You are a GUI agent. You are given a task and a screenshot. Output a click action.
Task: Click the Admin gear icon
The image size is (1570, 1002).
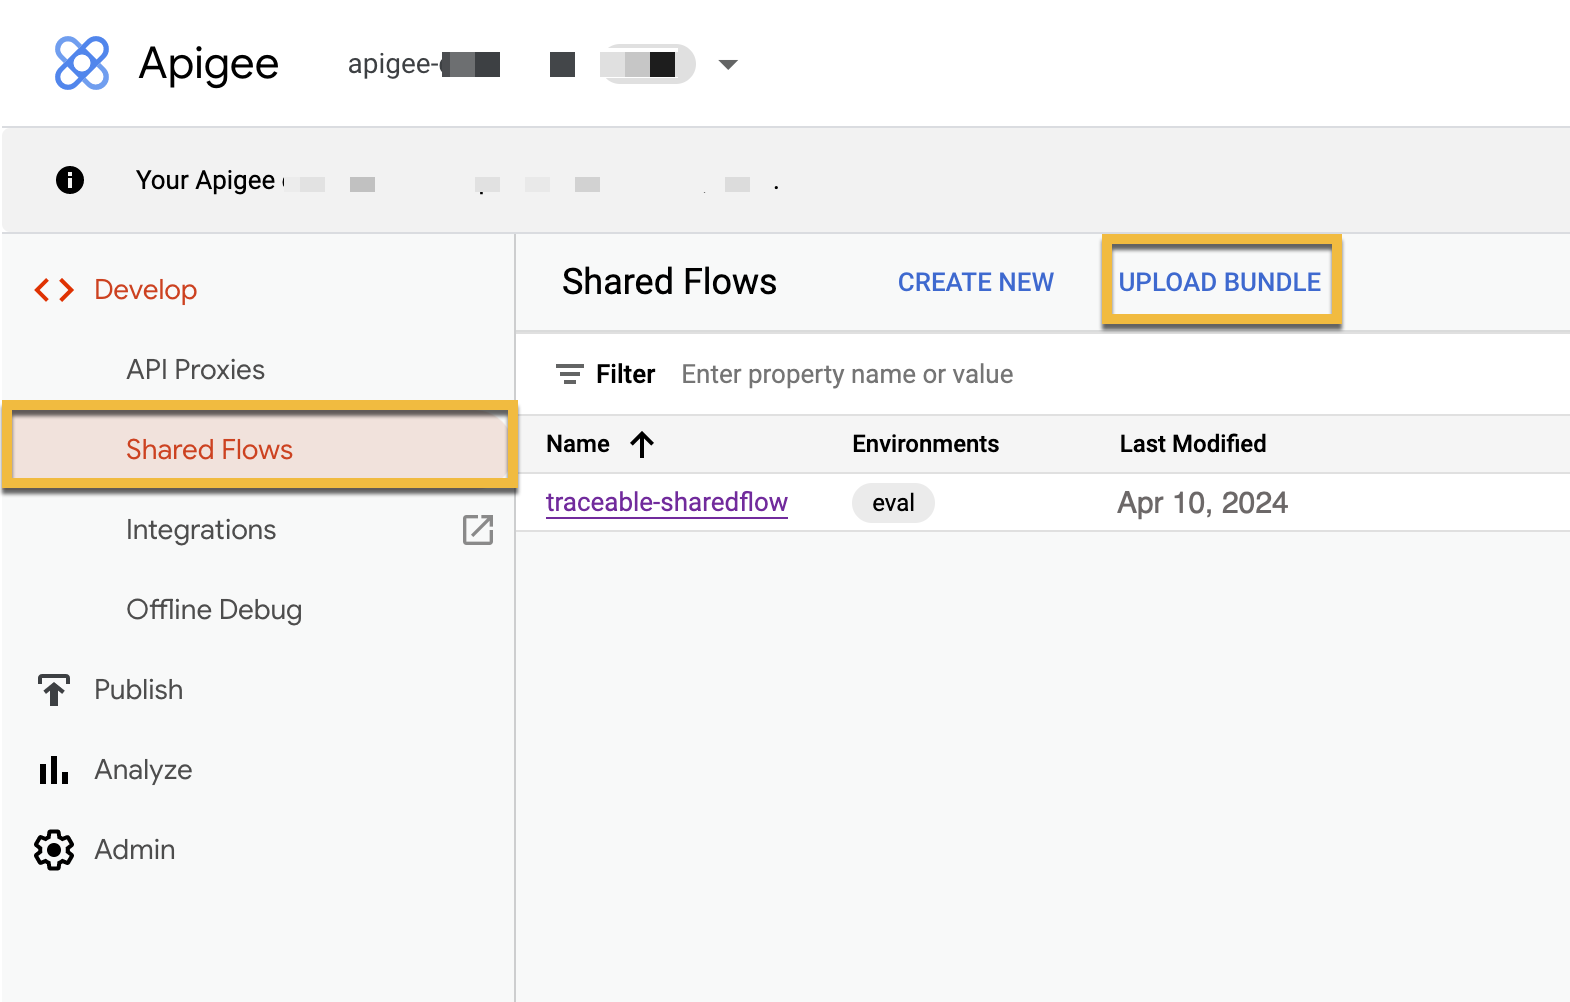(x=54, y=850)
